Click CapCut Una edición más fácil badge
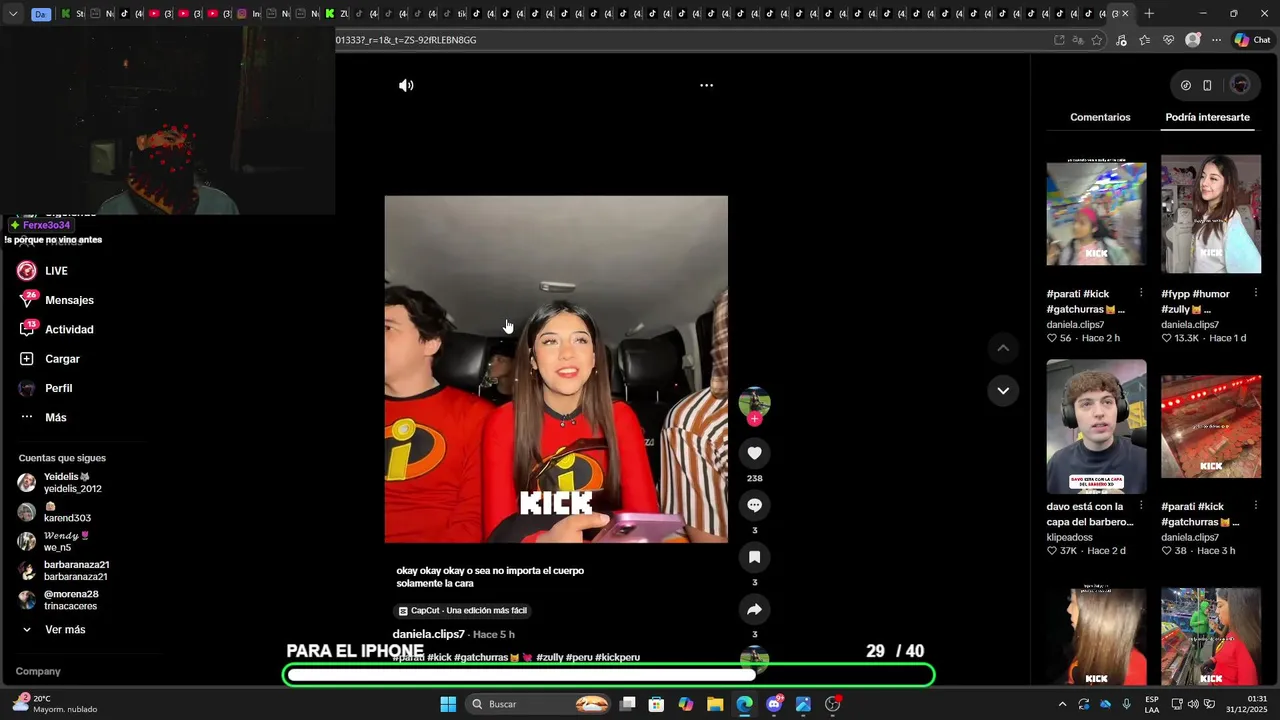1280x720 pixels. tap(462, 610)
